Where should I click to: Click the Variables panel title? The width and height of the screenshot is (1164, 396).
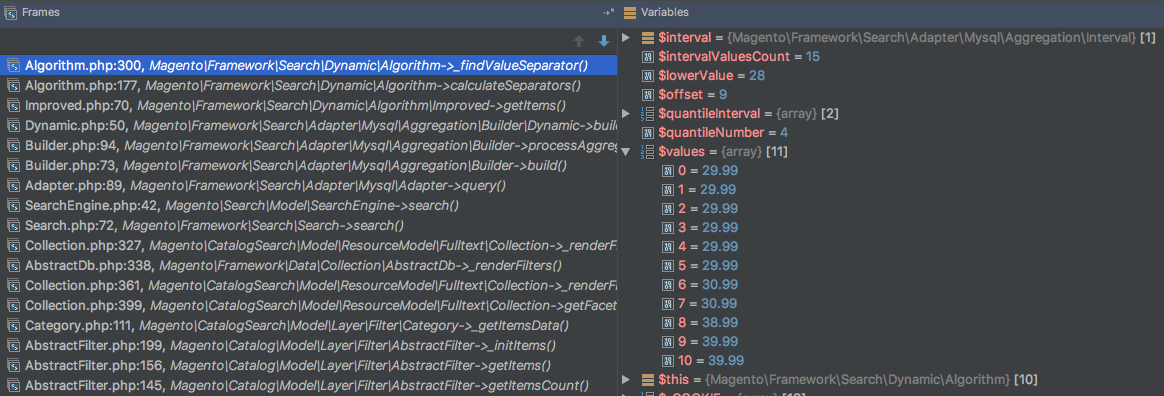[665, 12]
